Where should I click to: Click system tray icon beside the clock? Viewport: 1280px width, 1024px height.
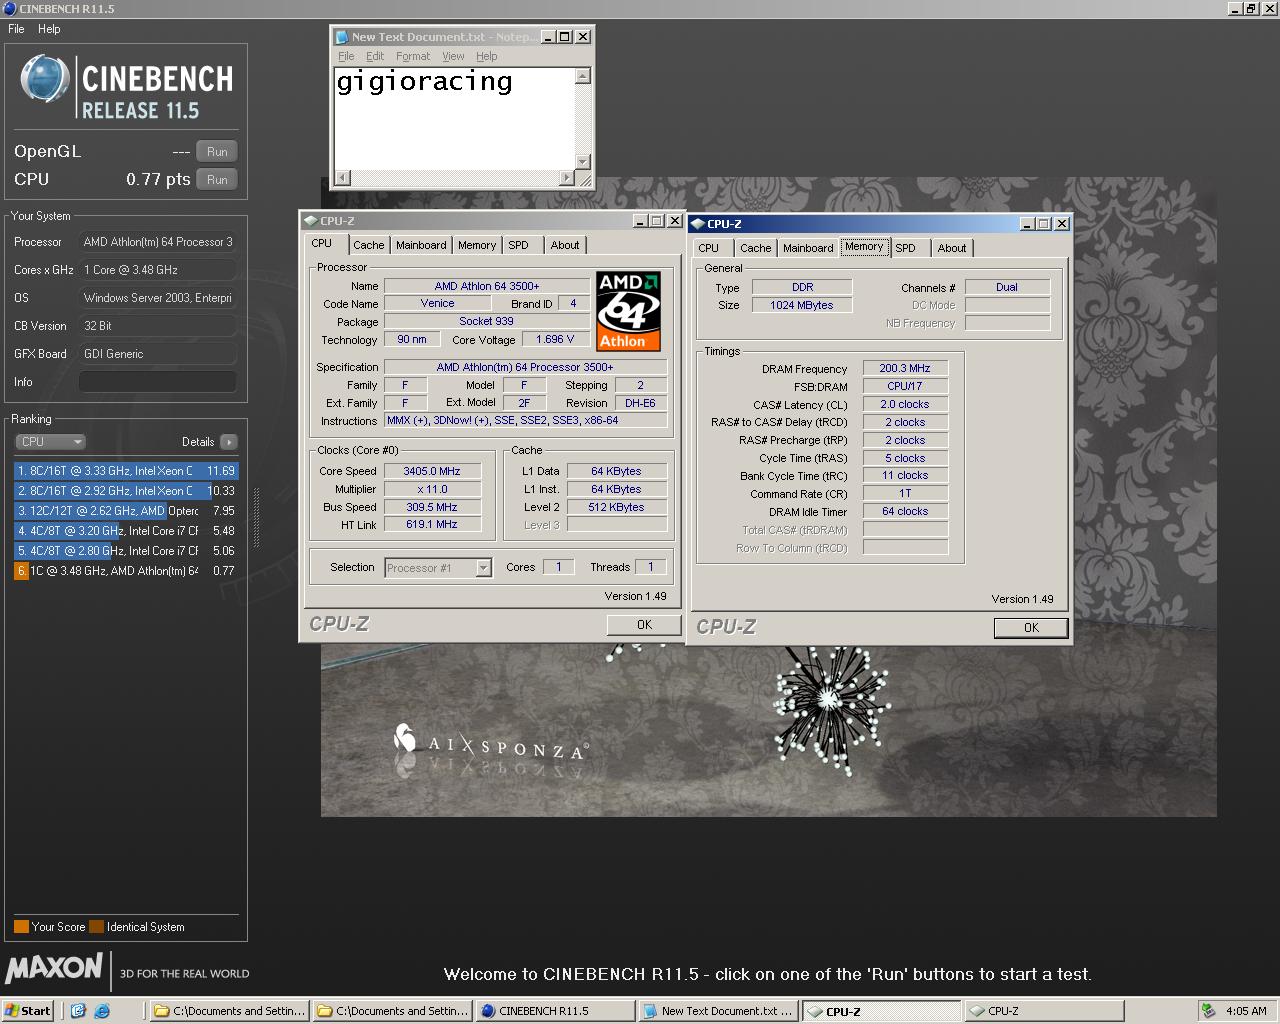[x=1209, y=1011]
